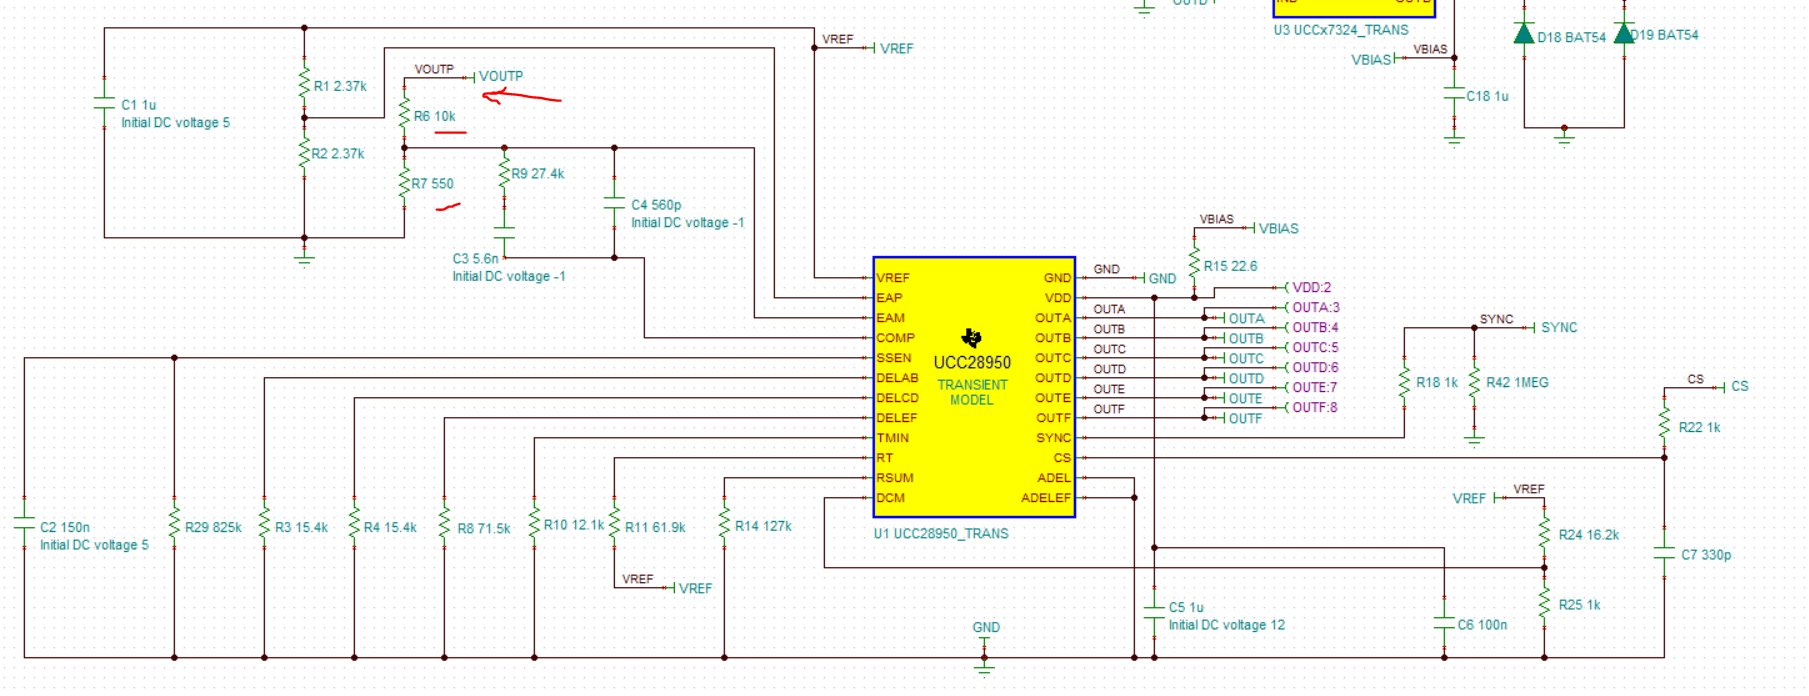Image resolution: width=1809 pixels, height=696 pixels.
Task: Select the R24 16.2k resistor symbol
Action: tap(1544, 533)
